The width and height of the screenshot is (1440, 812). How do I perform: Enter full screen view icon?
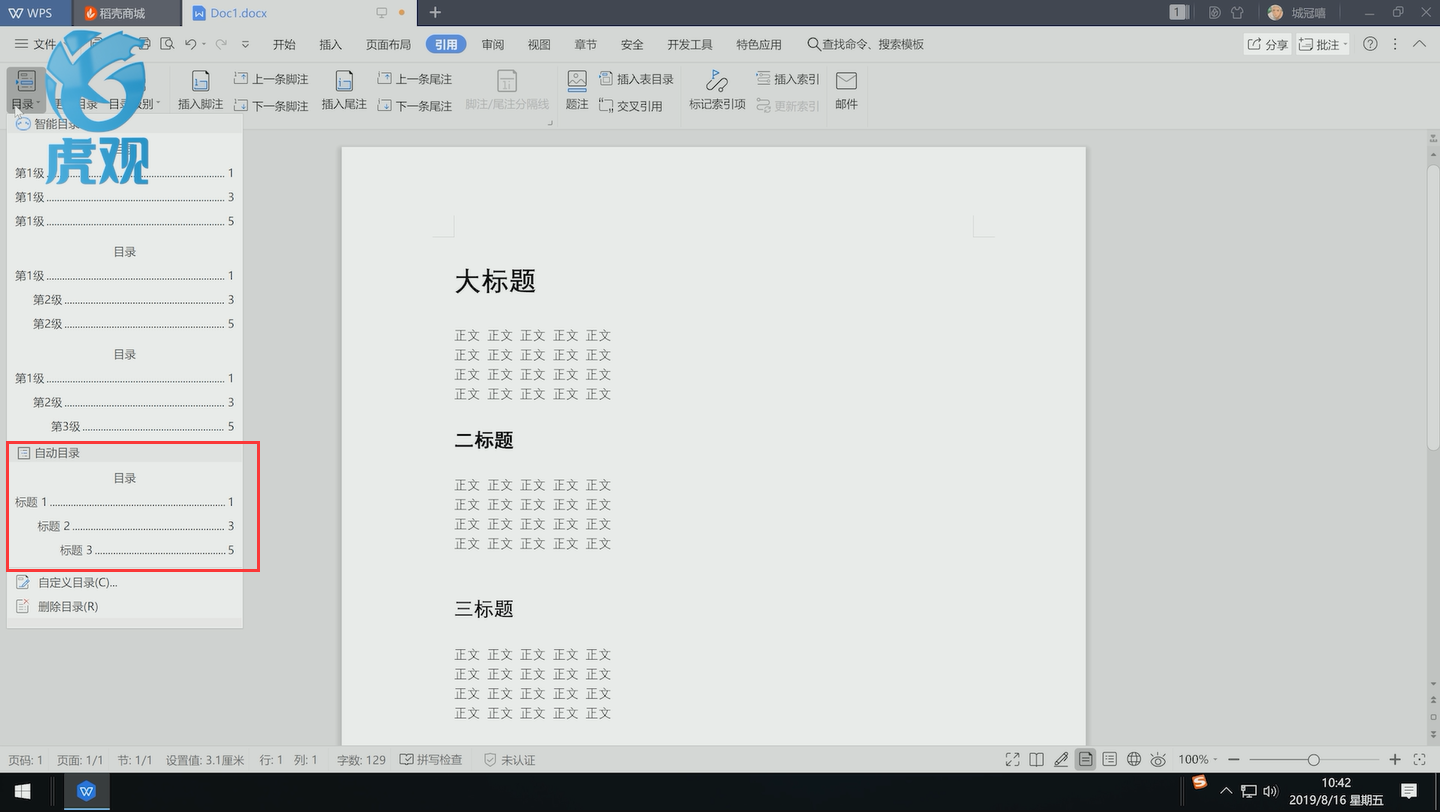(1012, 760)
